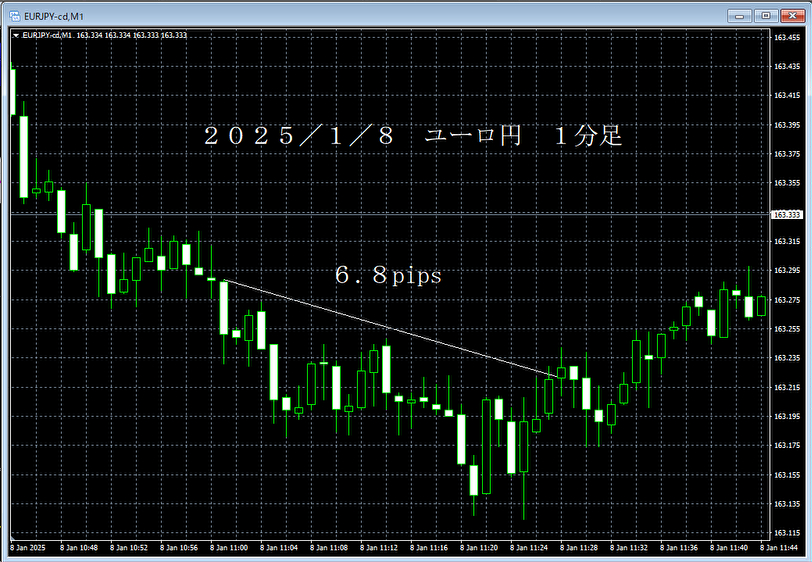
Task: Click the 163.355 price axis label
Action: click(787, 183)
